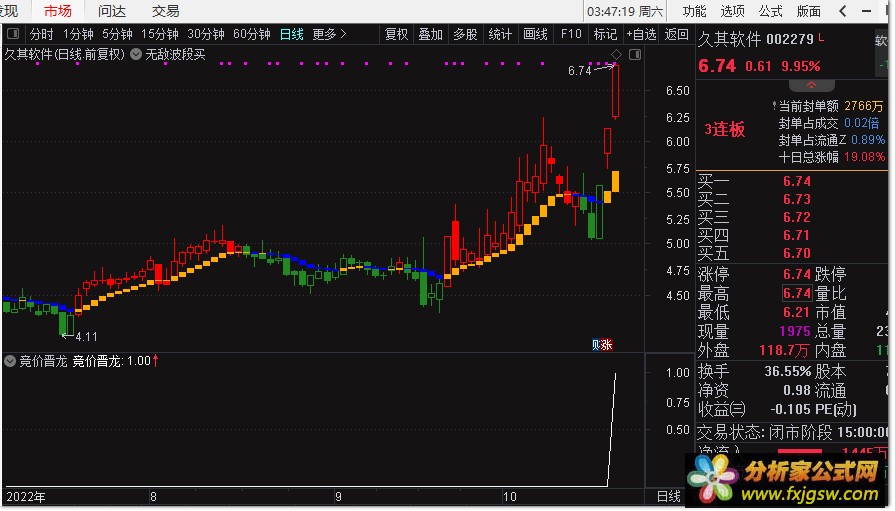Viewport: 895px width, 511px height.
Task: Open the 问达 tab
Action: pos(112,11)
